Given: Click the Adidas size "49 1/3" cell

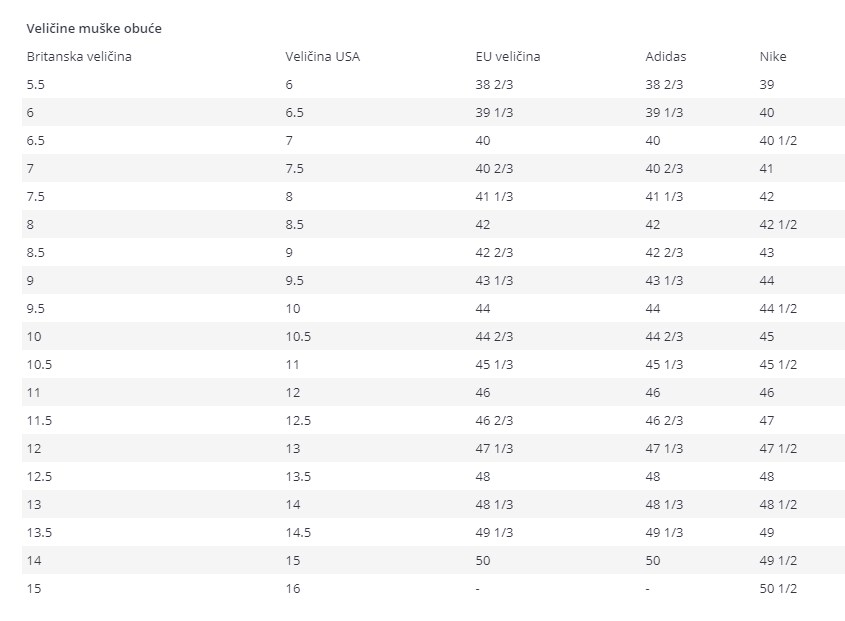Looking at the screenshot, I should 664,532.
